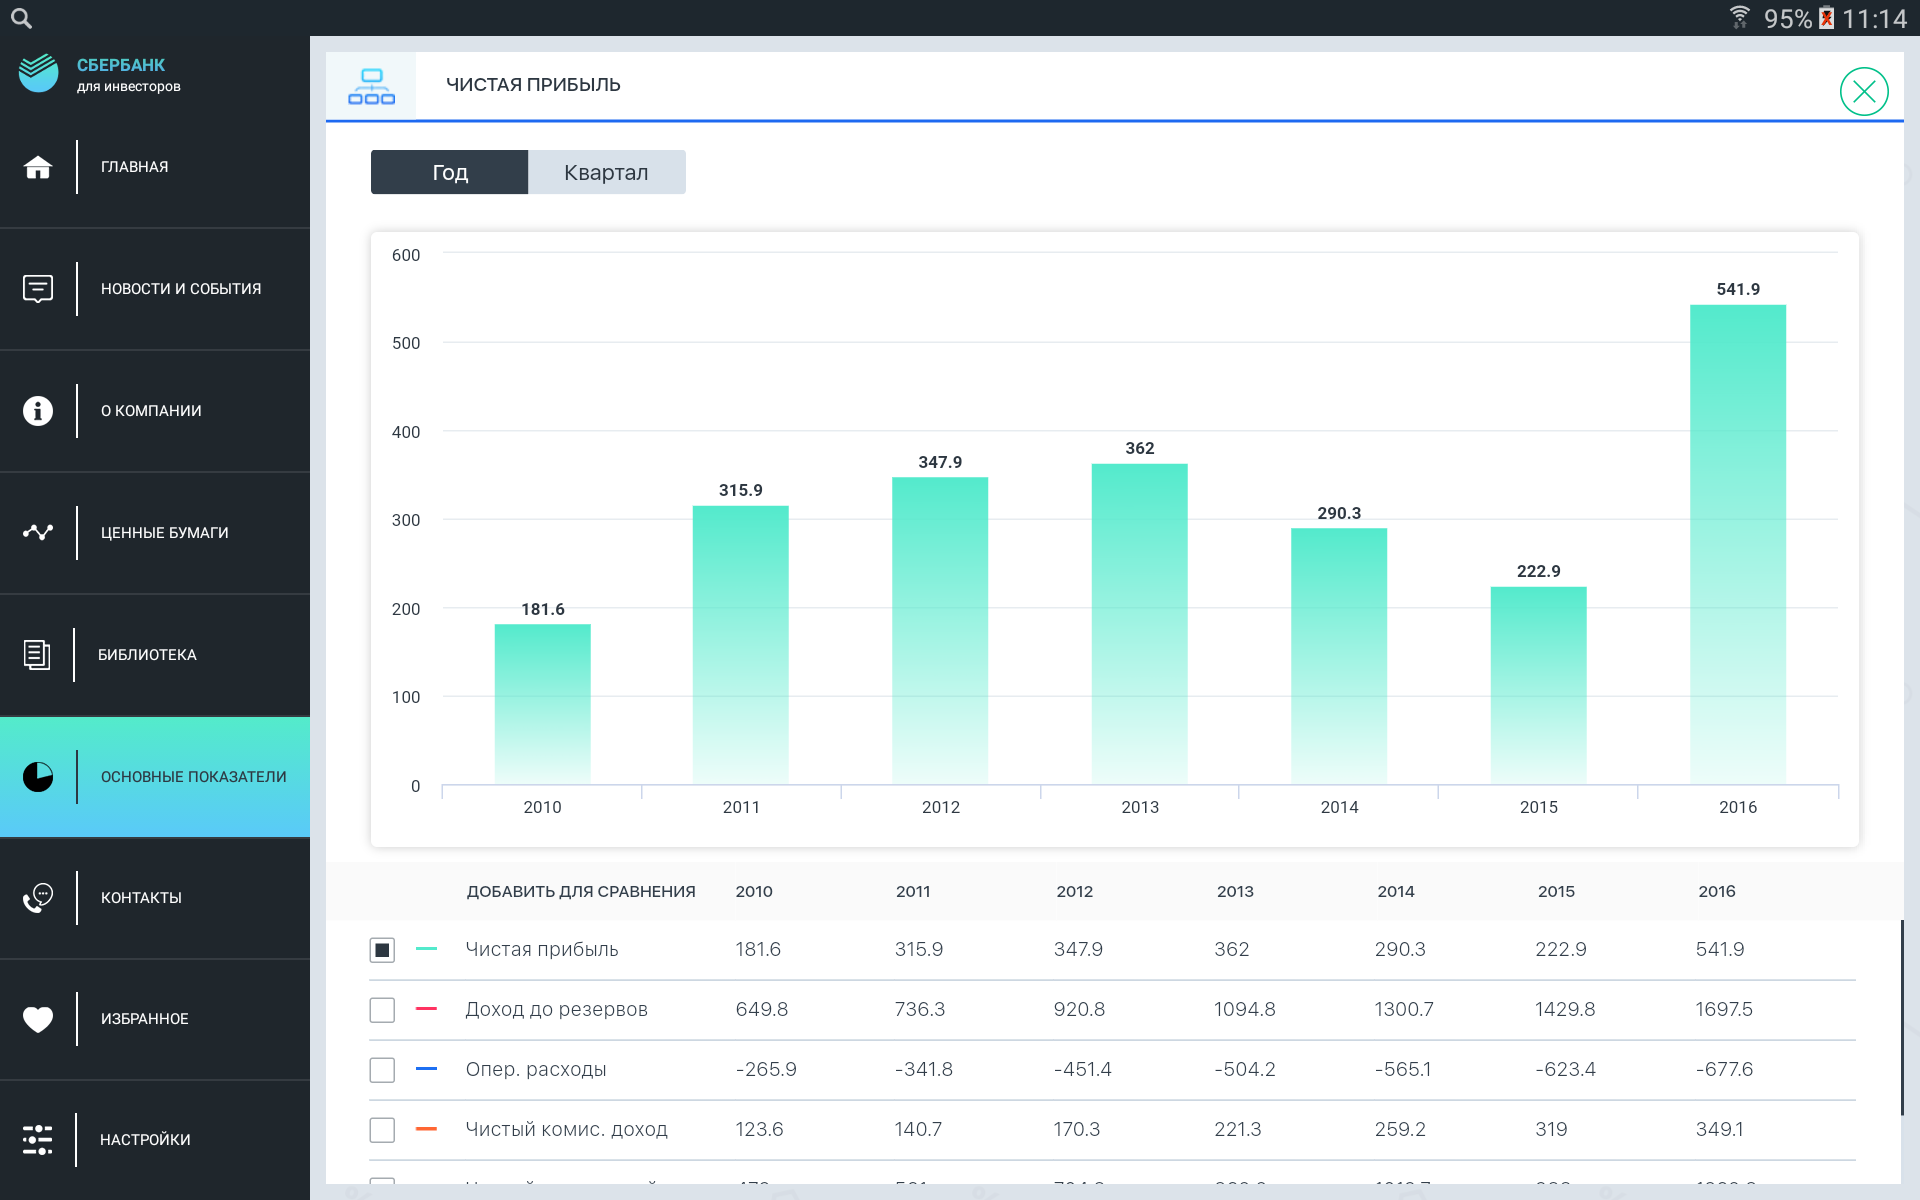Open the Библиотека document icon

tap(37, 655)
